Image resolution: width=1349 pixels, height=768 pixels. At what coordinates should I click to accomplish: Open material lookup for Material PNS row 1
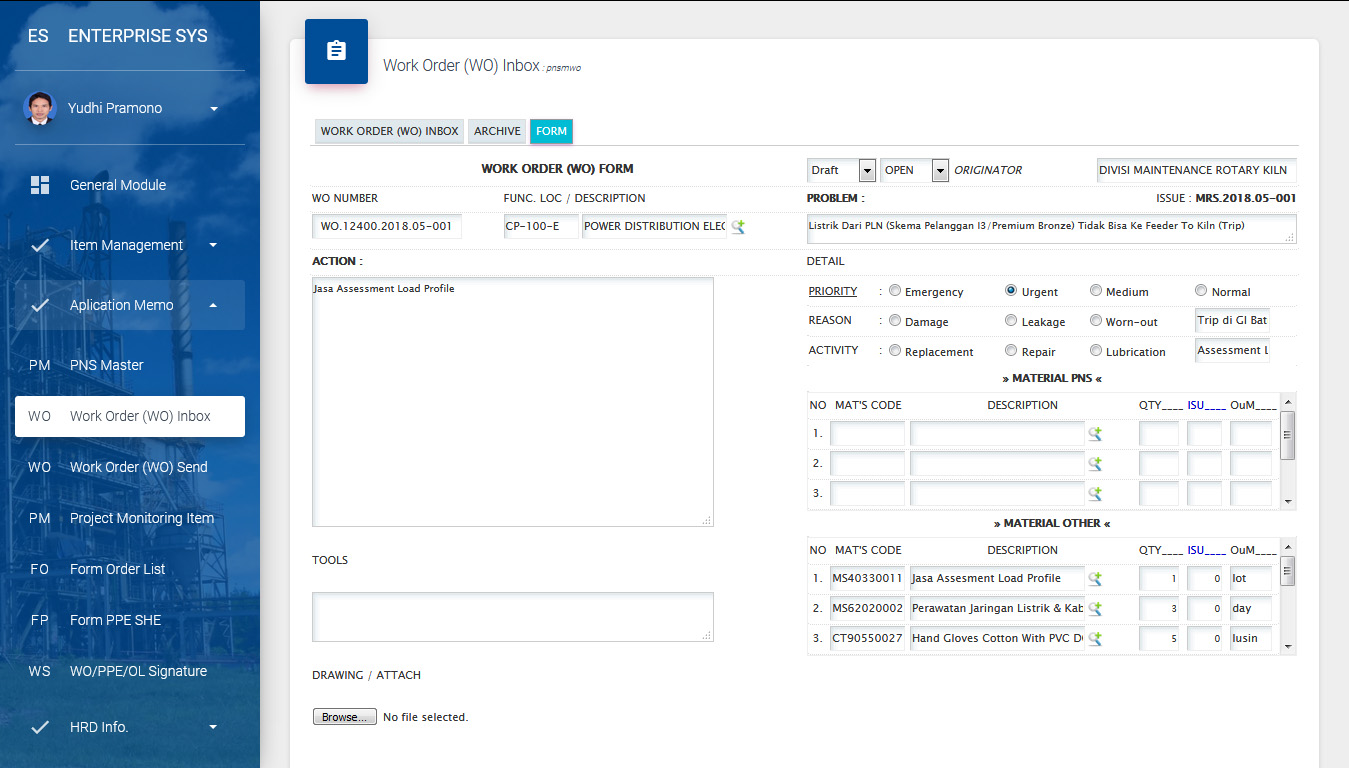coord(1095,434)
